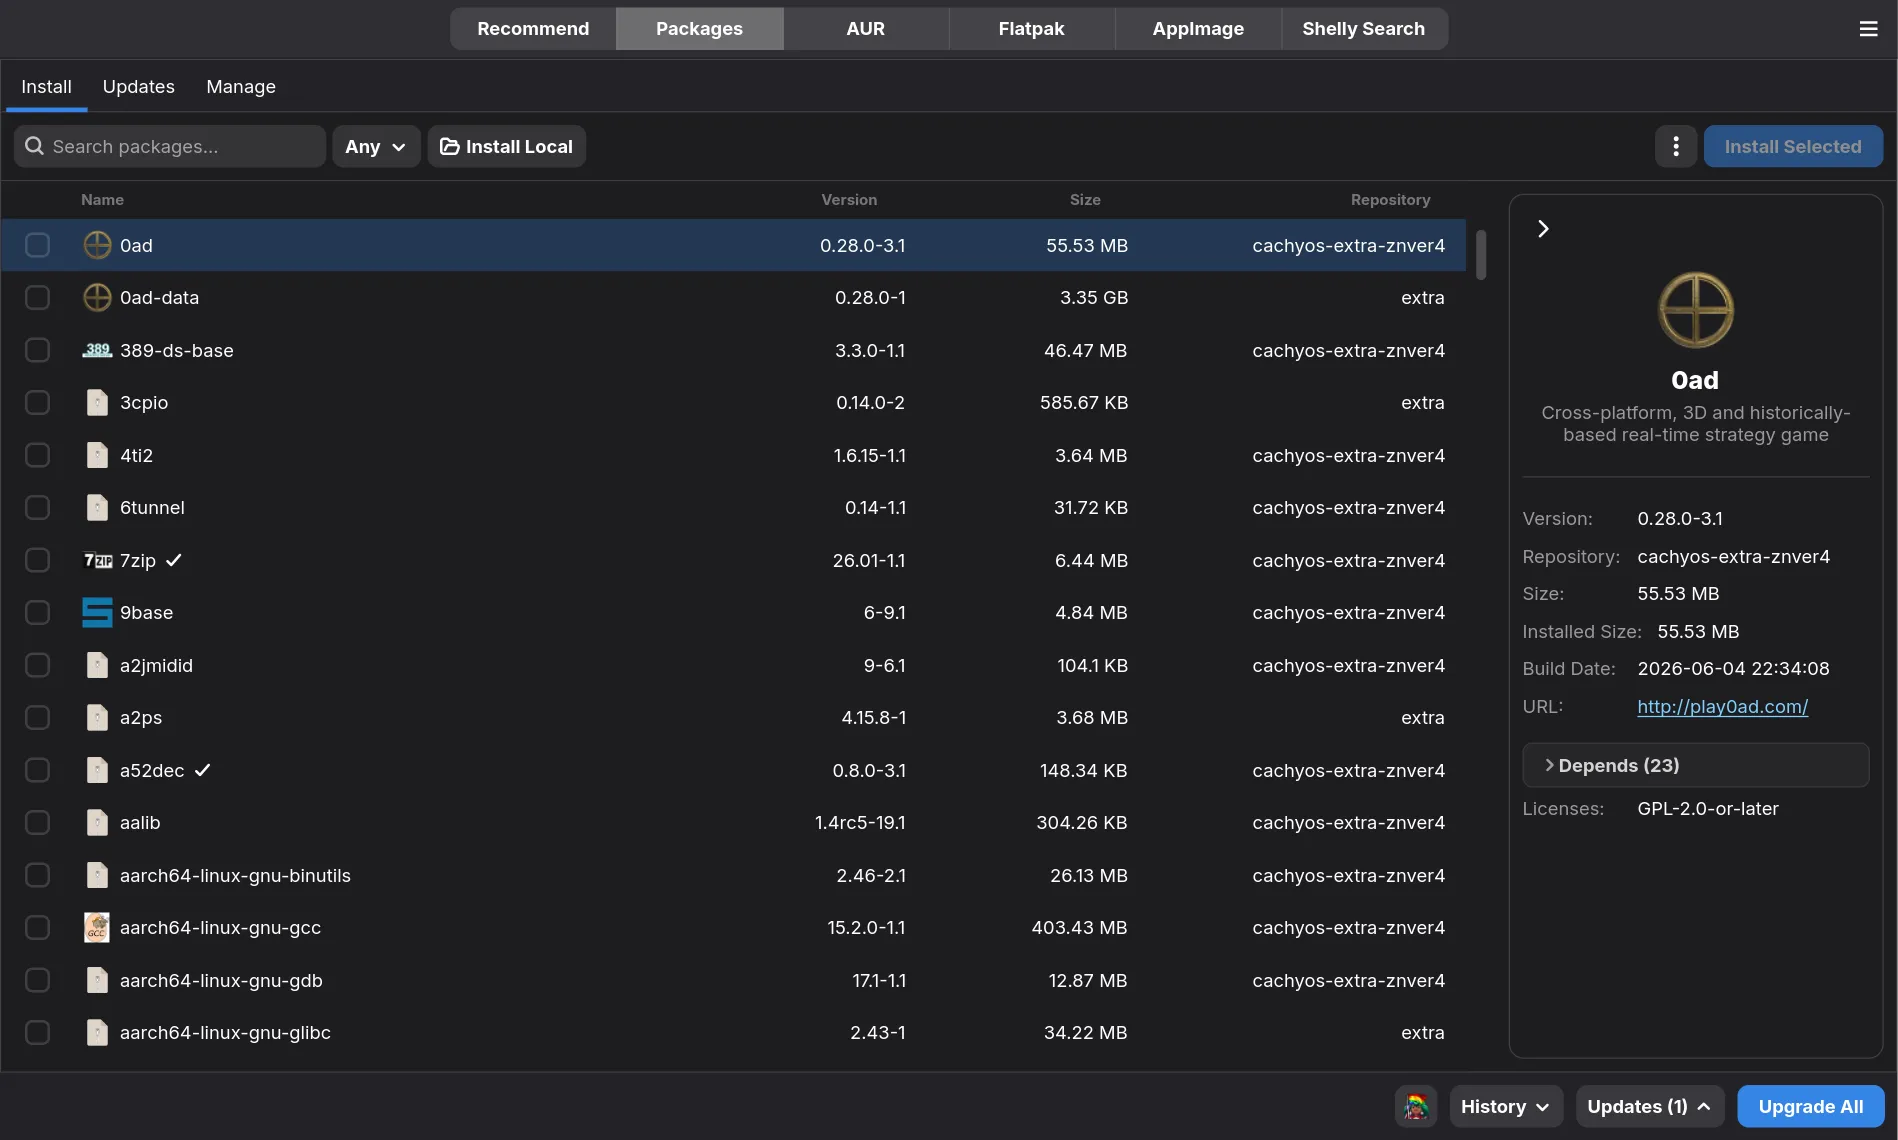Click the Upgrade All button
This screenshot has width=1898, height=1140.
(1810, 1106)
